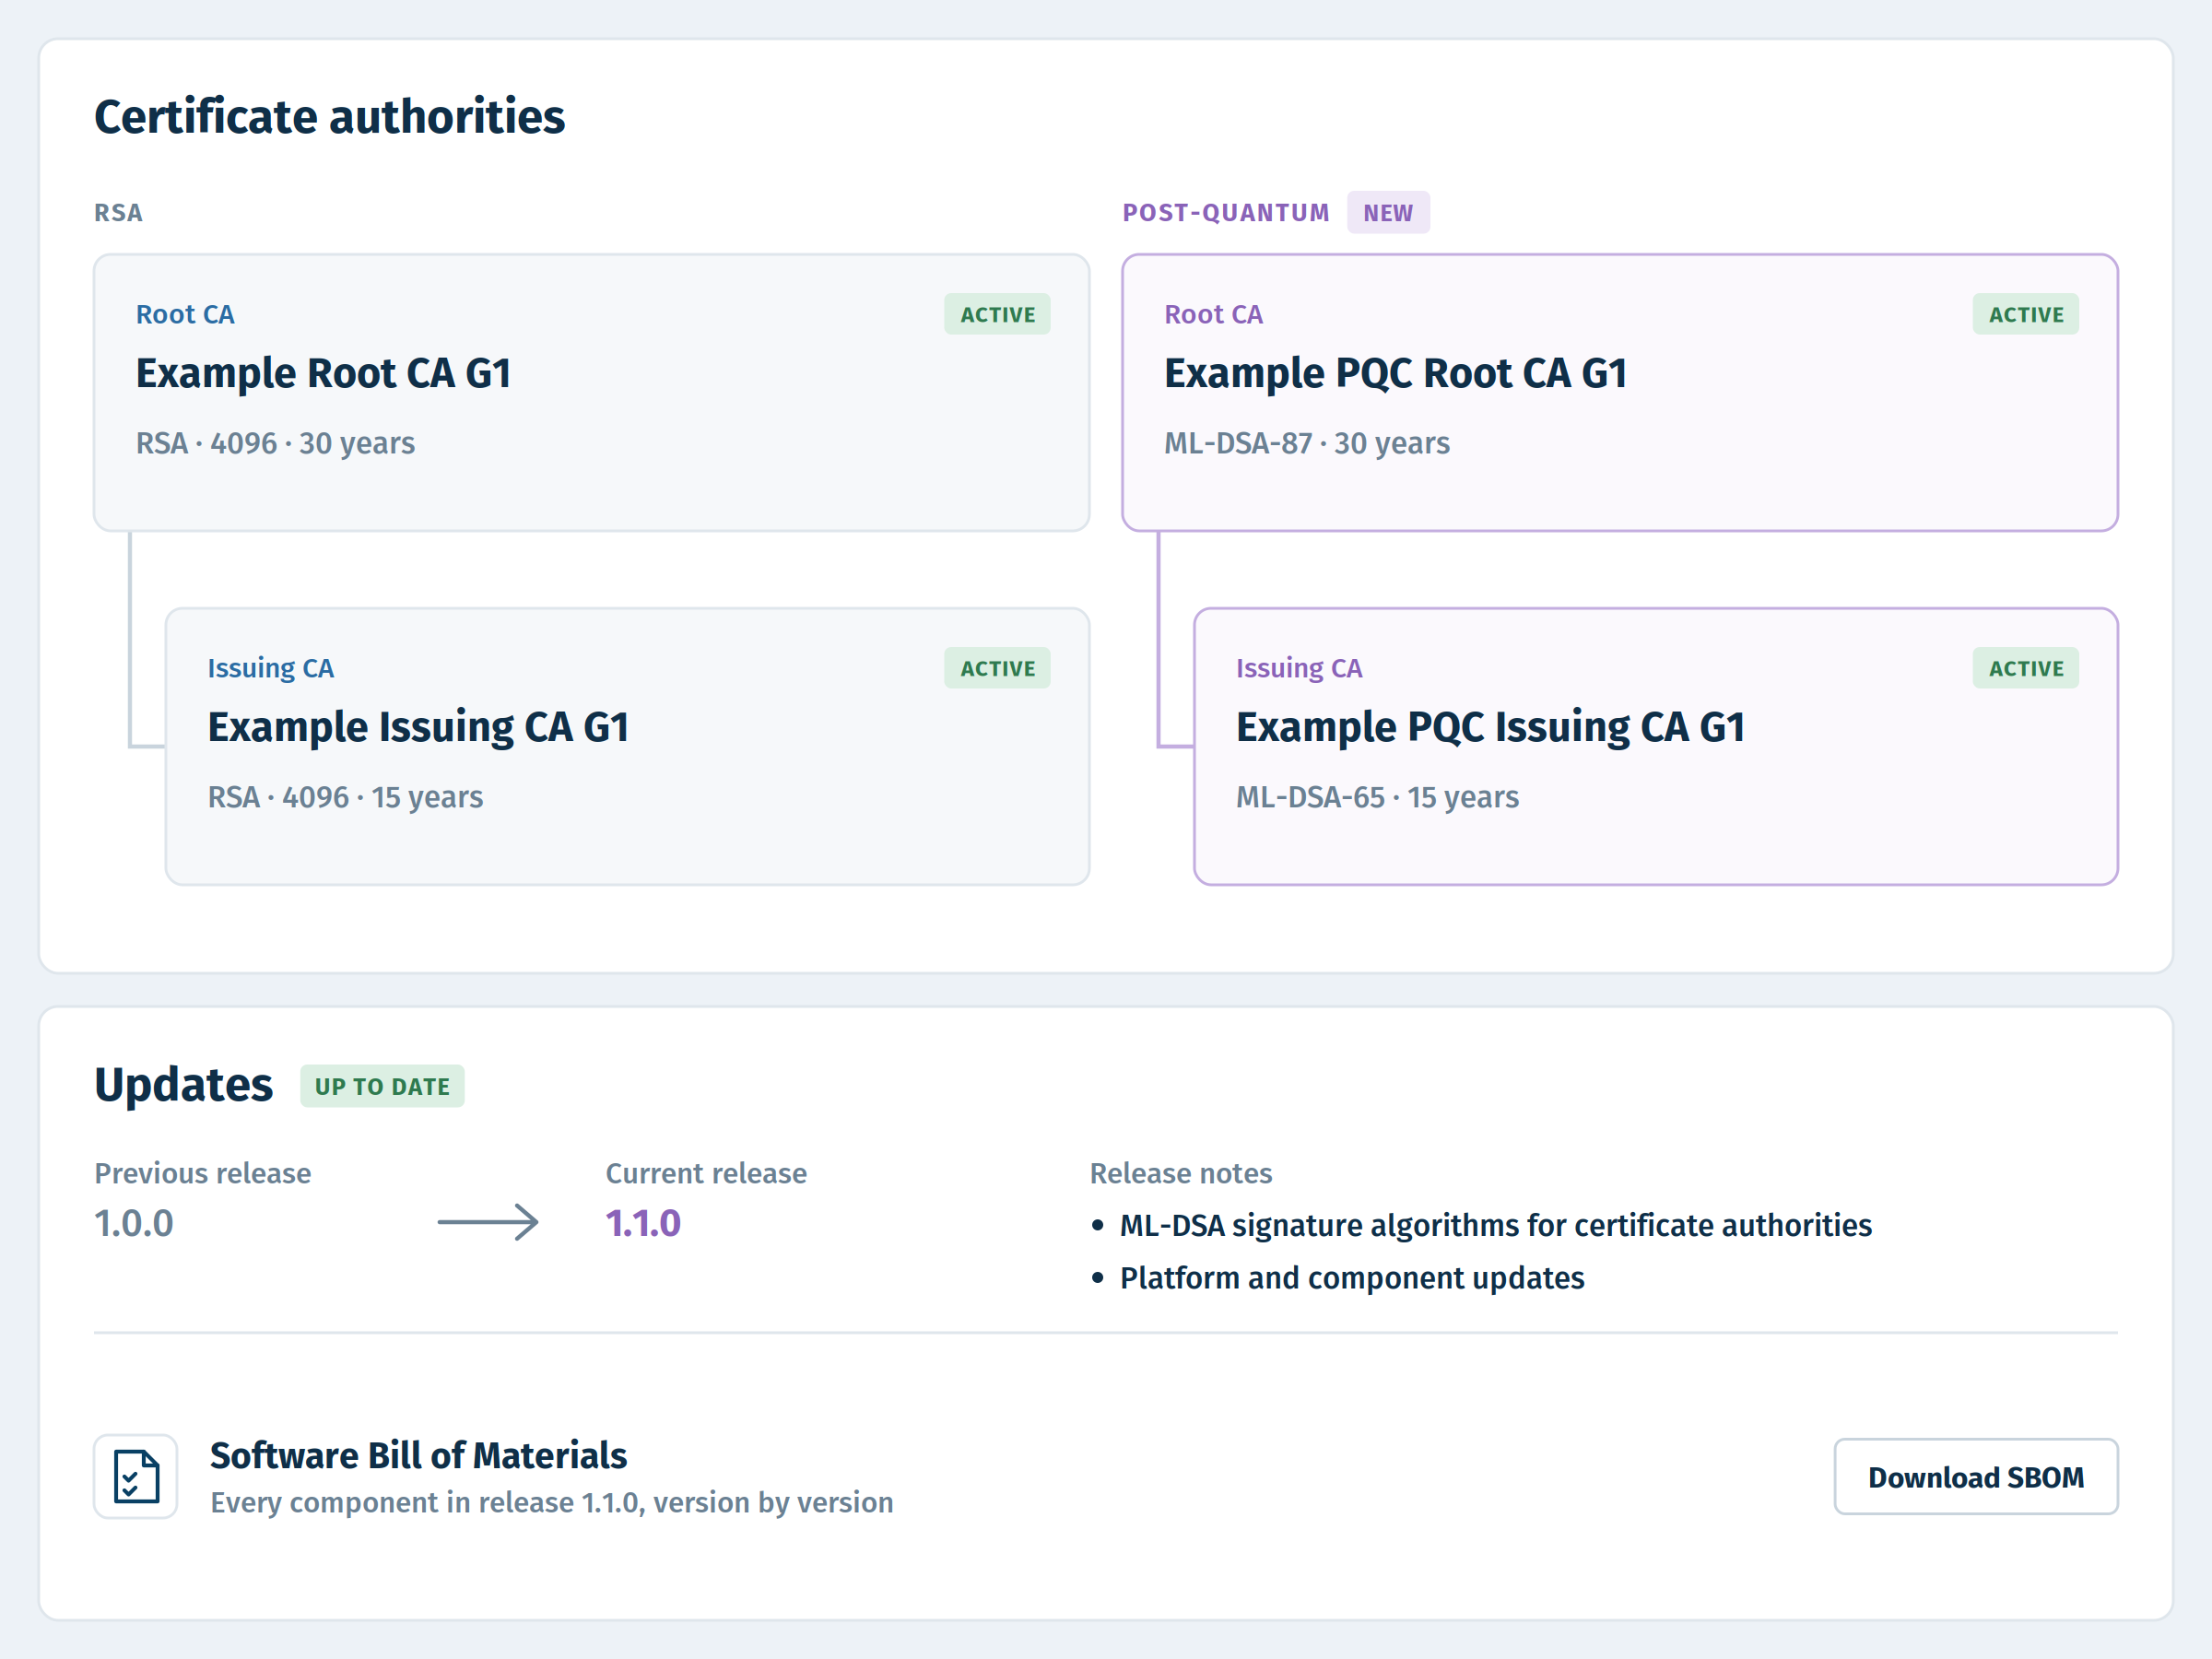Click ACTIVE badge on Example Root CA G1
Image resolution: width=2212 pixels, height=1659 pixels.
pyautogui.click(x=997, y=314)
